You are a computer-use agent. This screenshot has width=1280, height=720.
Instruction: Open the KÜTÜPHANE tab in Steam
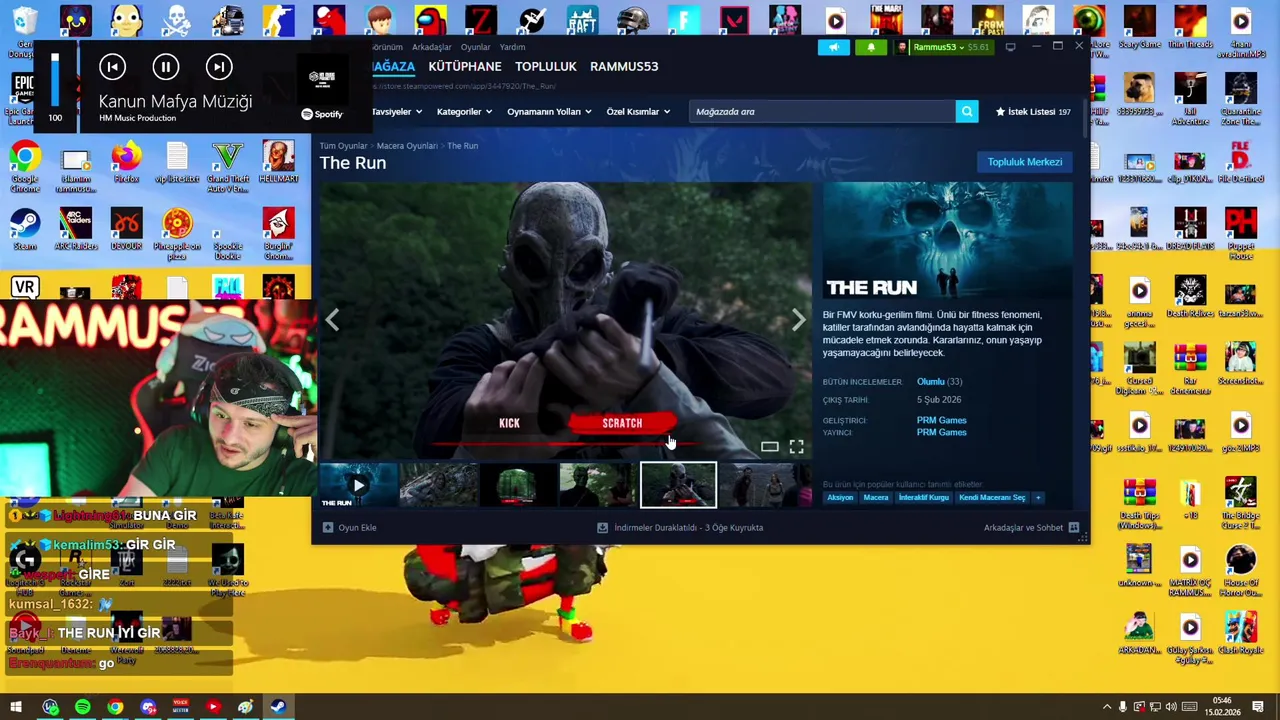coord(465,66)
